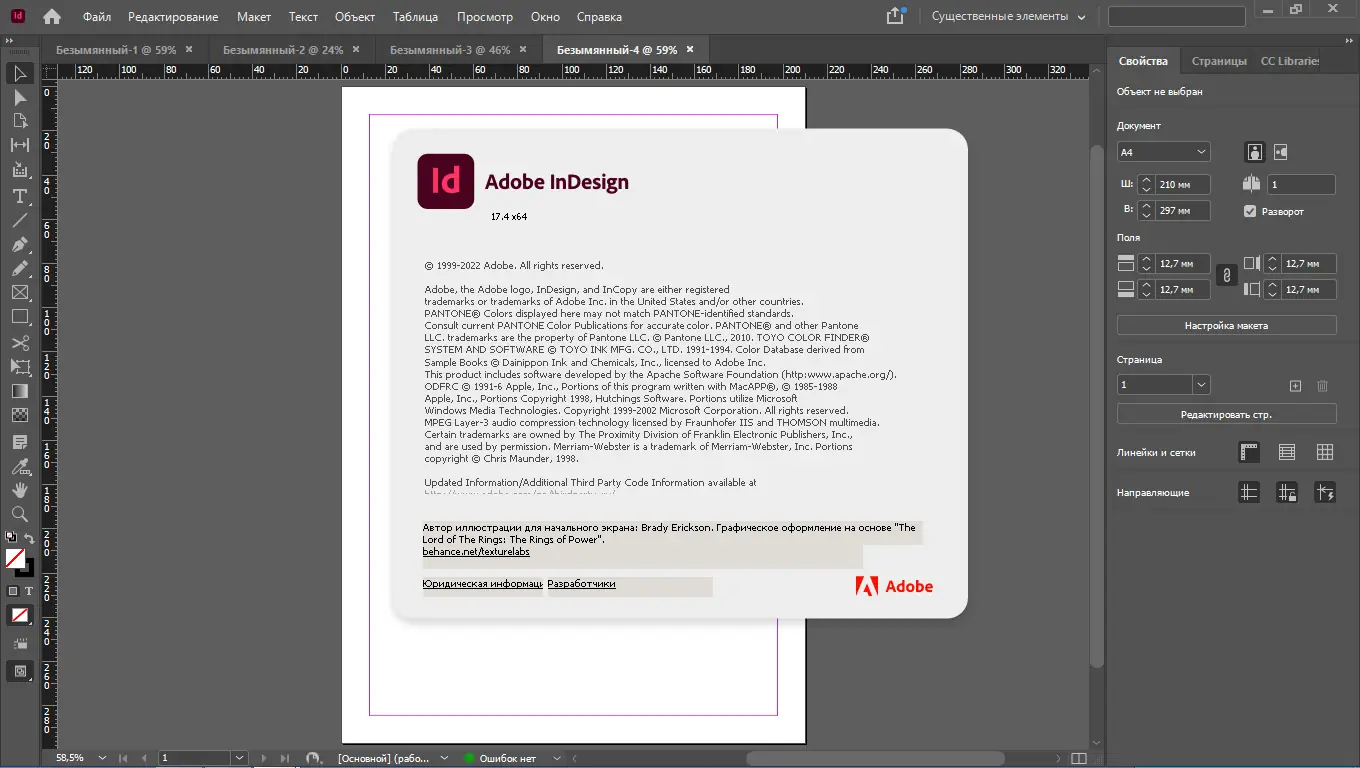This screenshot has width=1360, height=768.
Task: Select the Pen tool
Action: point(19,244)
